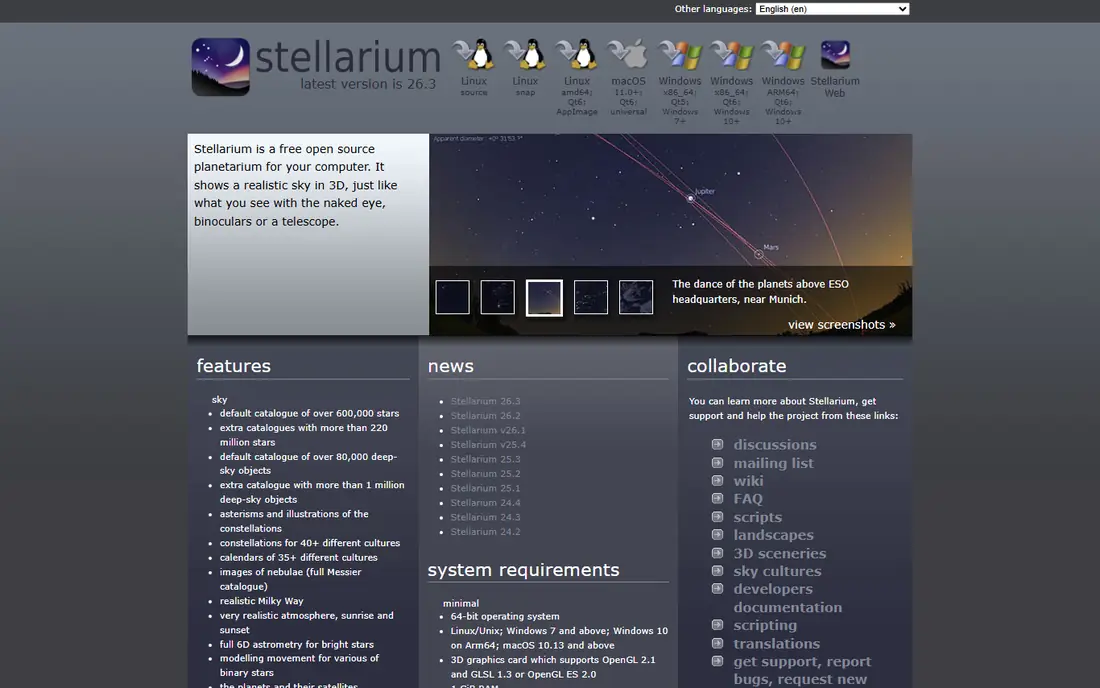
Task: Click the 'system requirements' heading
Action: tap(523, 570)
